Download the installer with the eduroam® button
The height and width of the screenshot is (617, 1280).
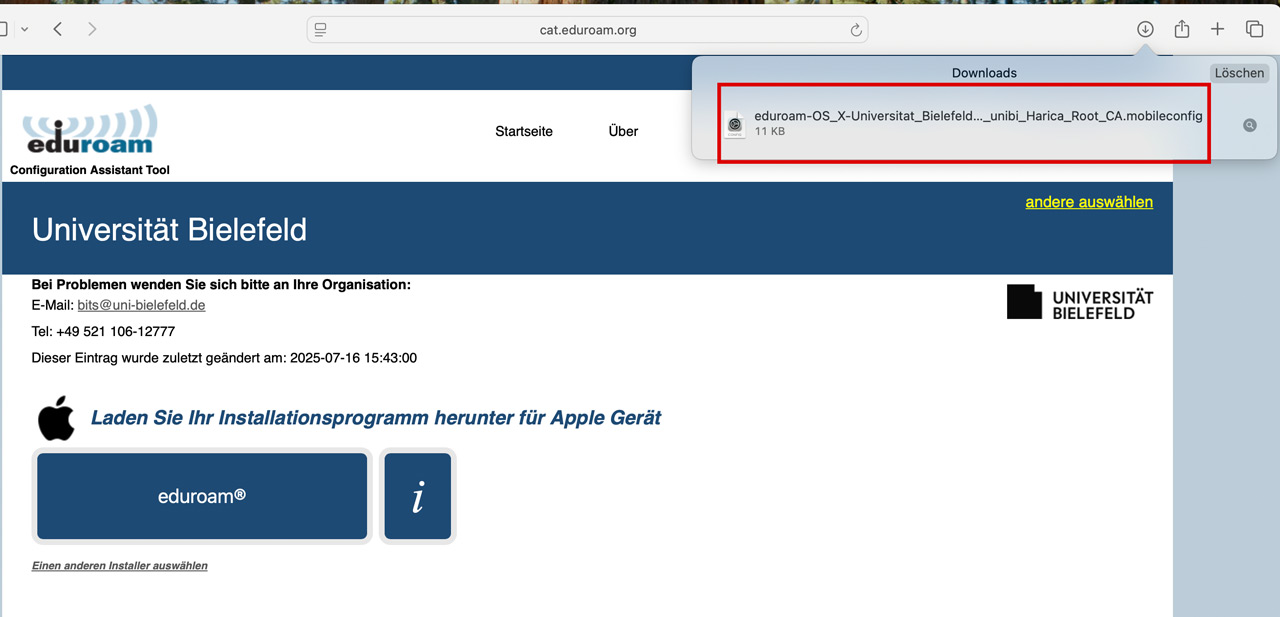click(x=202, y=496)
